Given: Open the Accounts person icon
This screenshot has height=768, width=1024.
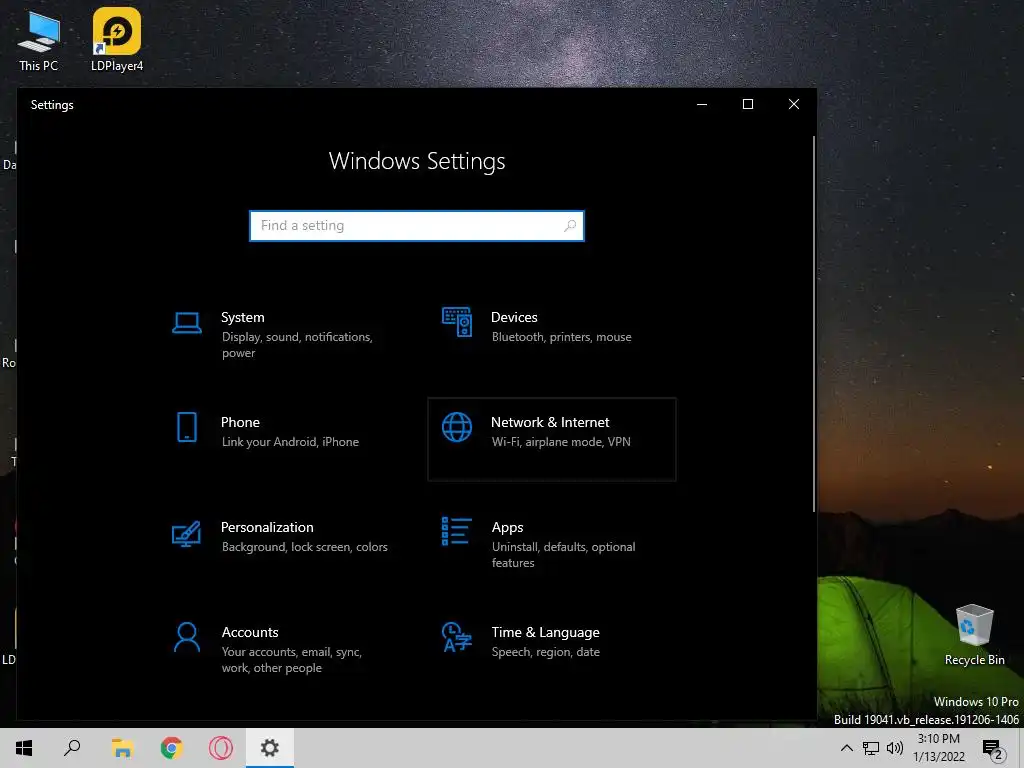Looking at the screenshot, I should (x=187, y=637).
